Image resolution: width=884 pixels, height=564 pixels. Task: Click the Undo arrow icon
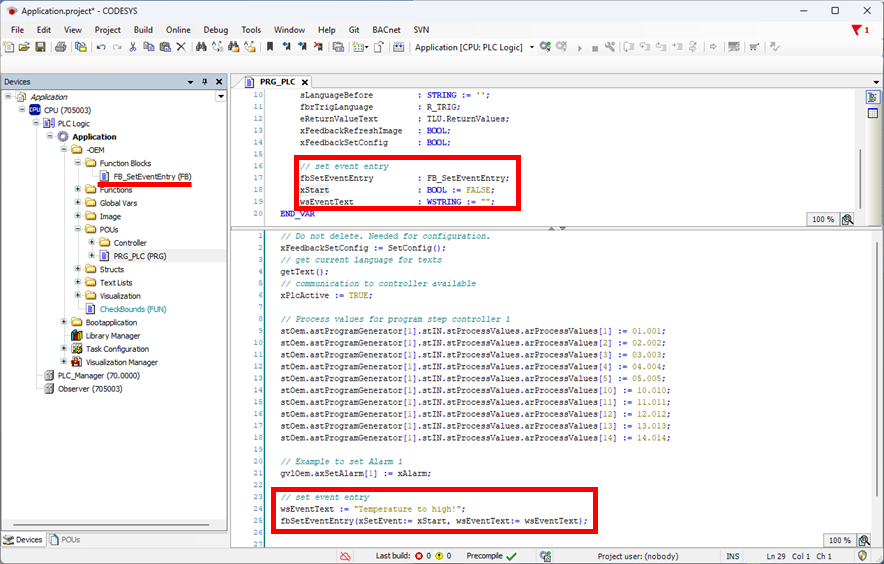coord(101,47)
